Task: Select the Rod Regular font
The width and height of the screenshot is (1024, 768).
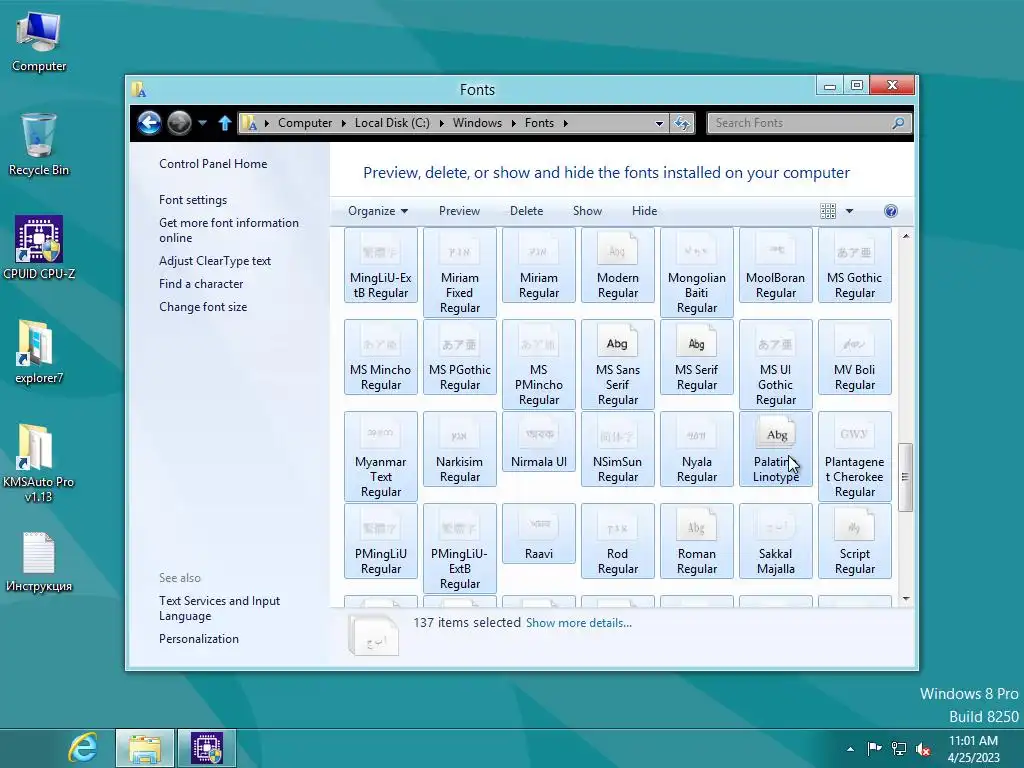Action: point(617,541)
